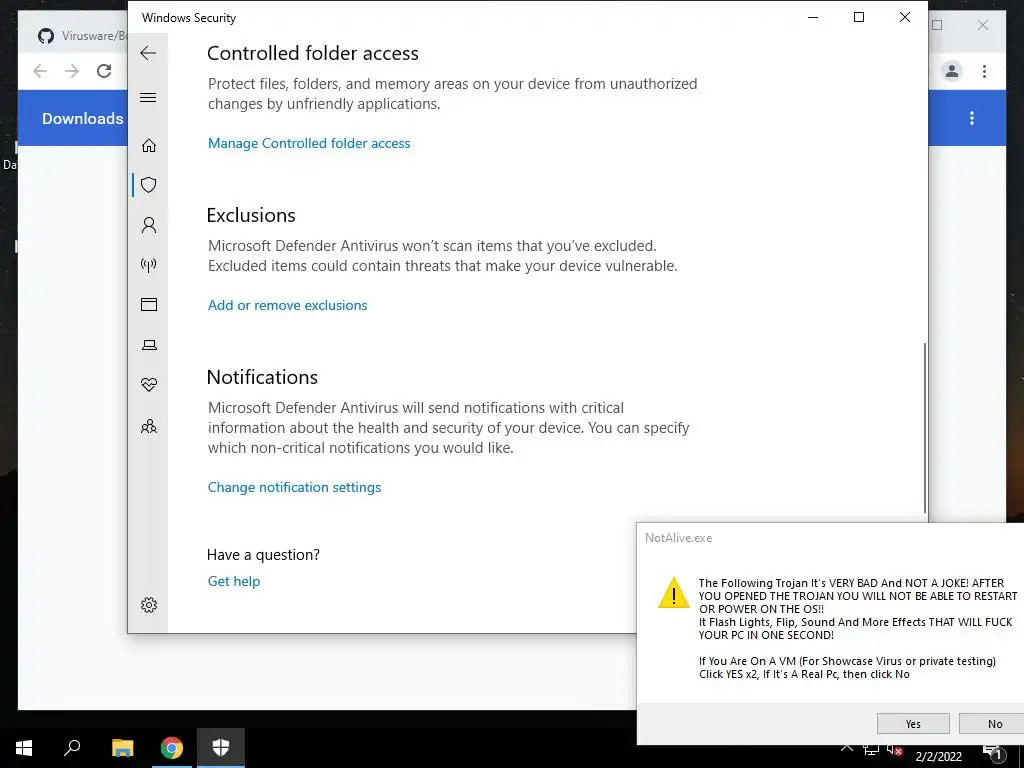Viewport: 1024px width, 768px height.
Task: Click Windows Security taskbar shield icon
Action: 221,748
